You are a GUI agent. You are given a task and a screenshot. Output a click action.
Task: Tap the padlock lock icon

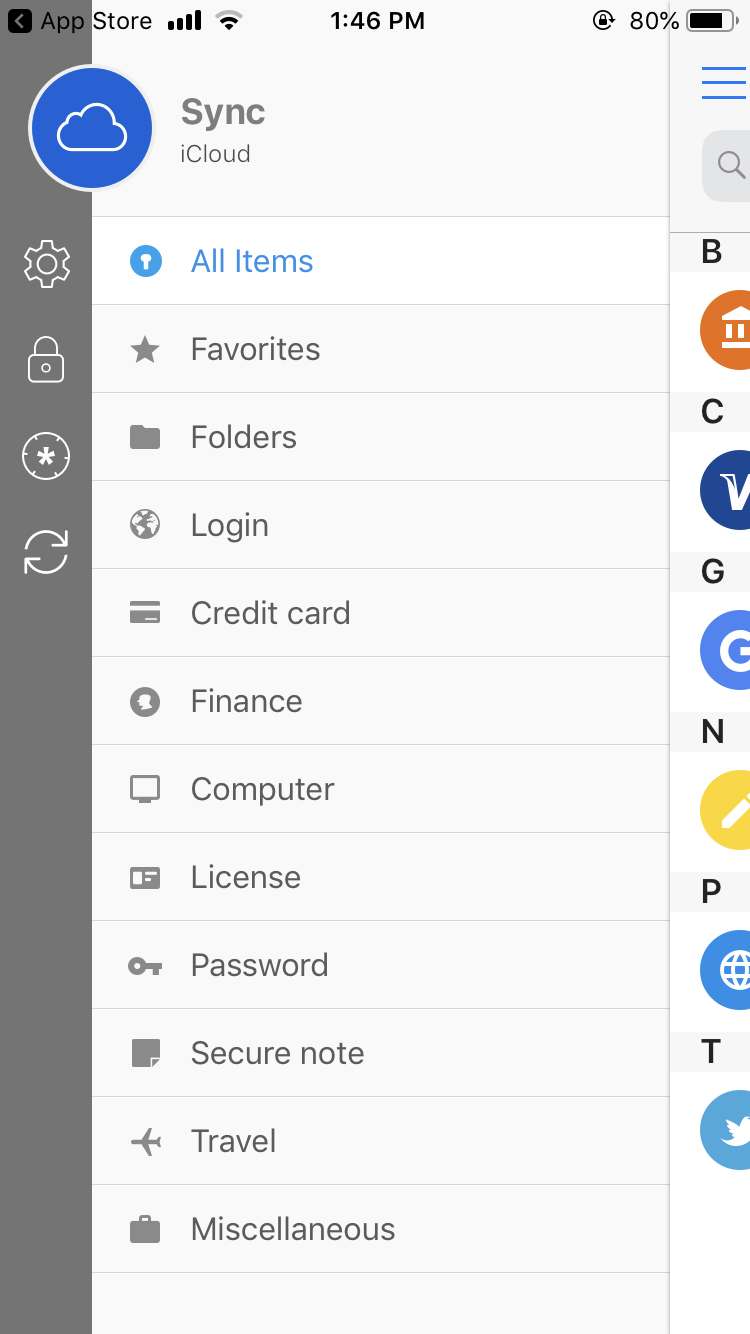click(46, 360)
